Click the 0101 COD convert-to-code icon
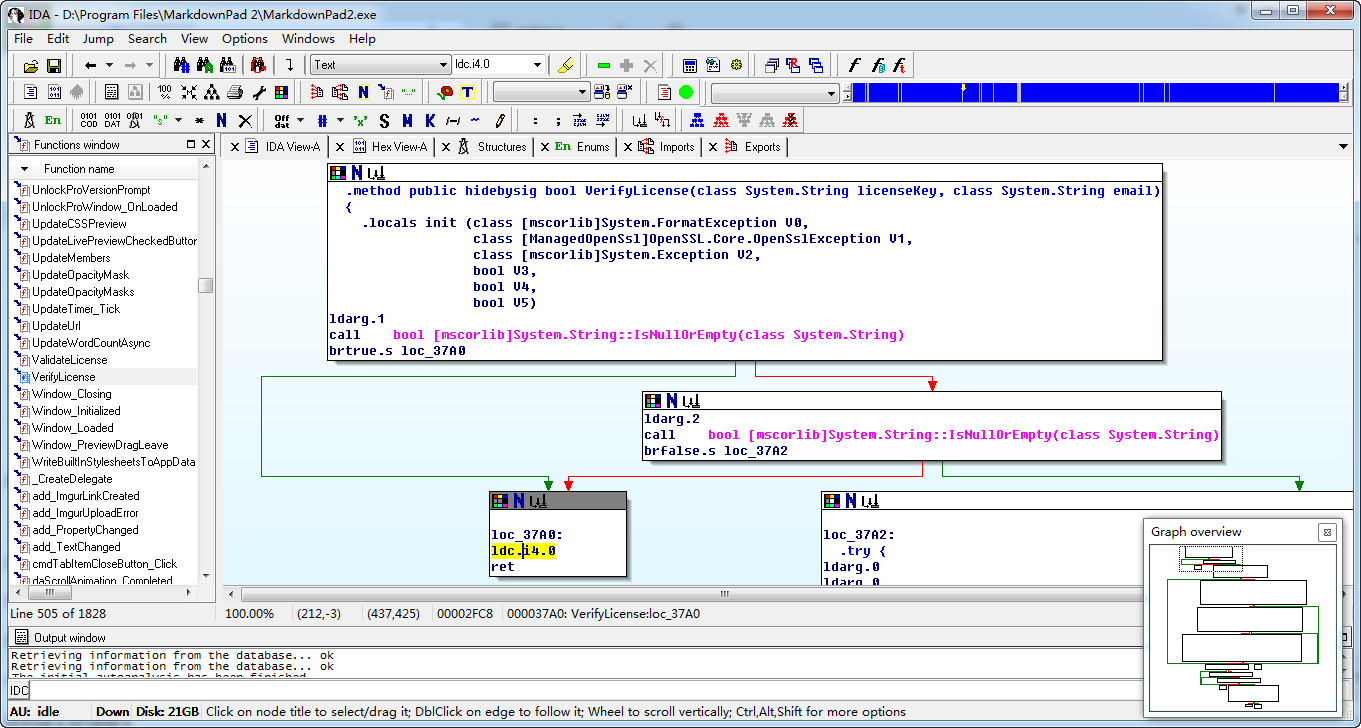The width and height of the screenshot is (1361, 728). pos(89,120)
